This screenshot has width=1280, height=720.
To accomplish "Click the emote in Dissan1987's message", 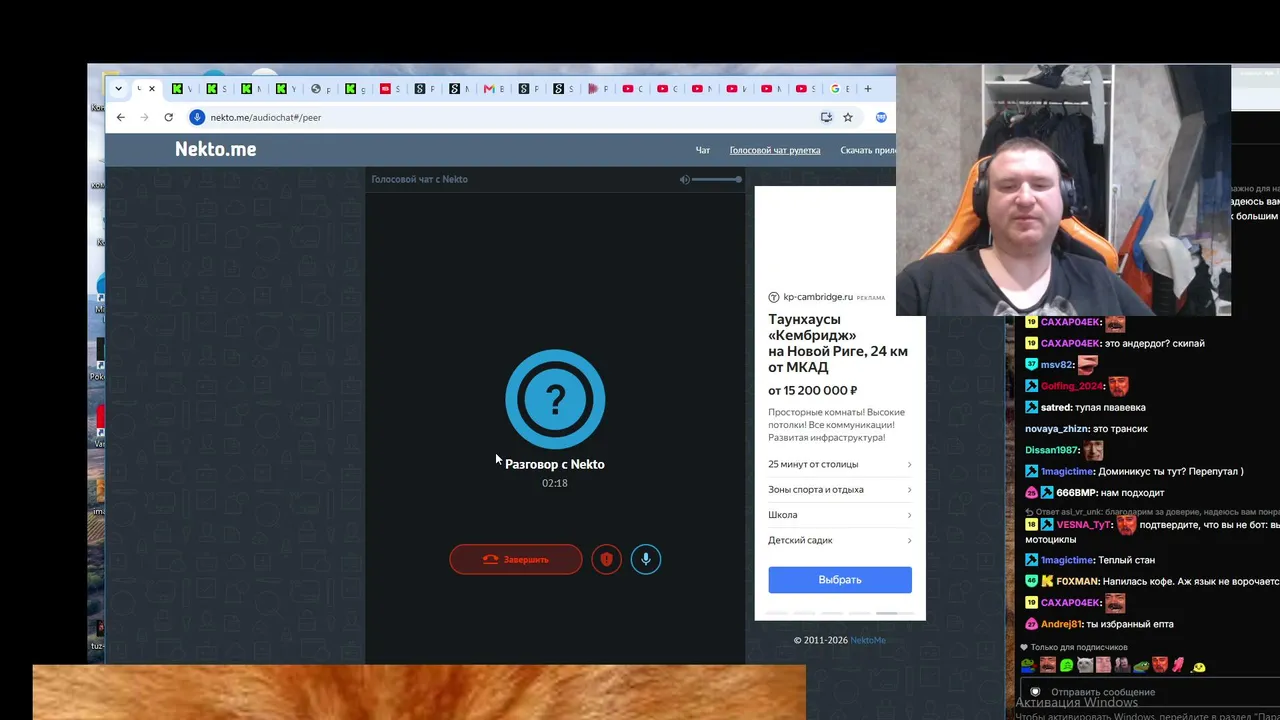I will coord(1094,450).
